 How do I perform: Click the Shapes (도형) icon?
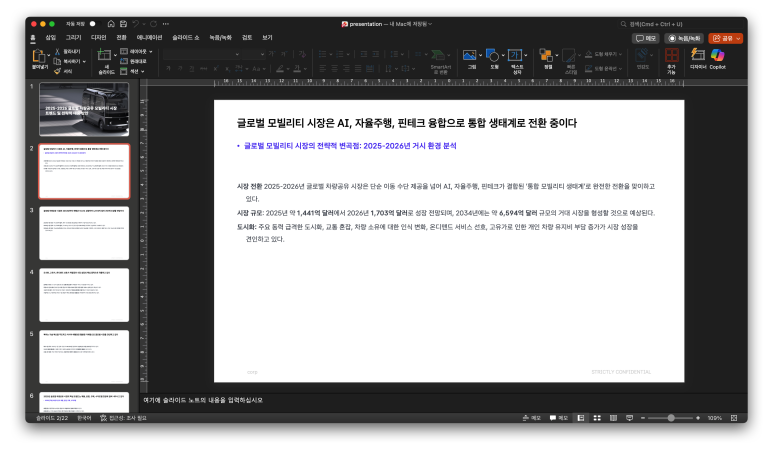493,56
